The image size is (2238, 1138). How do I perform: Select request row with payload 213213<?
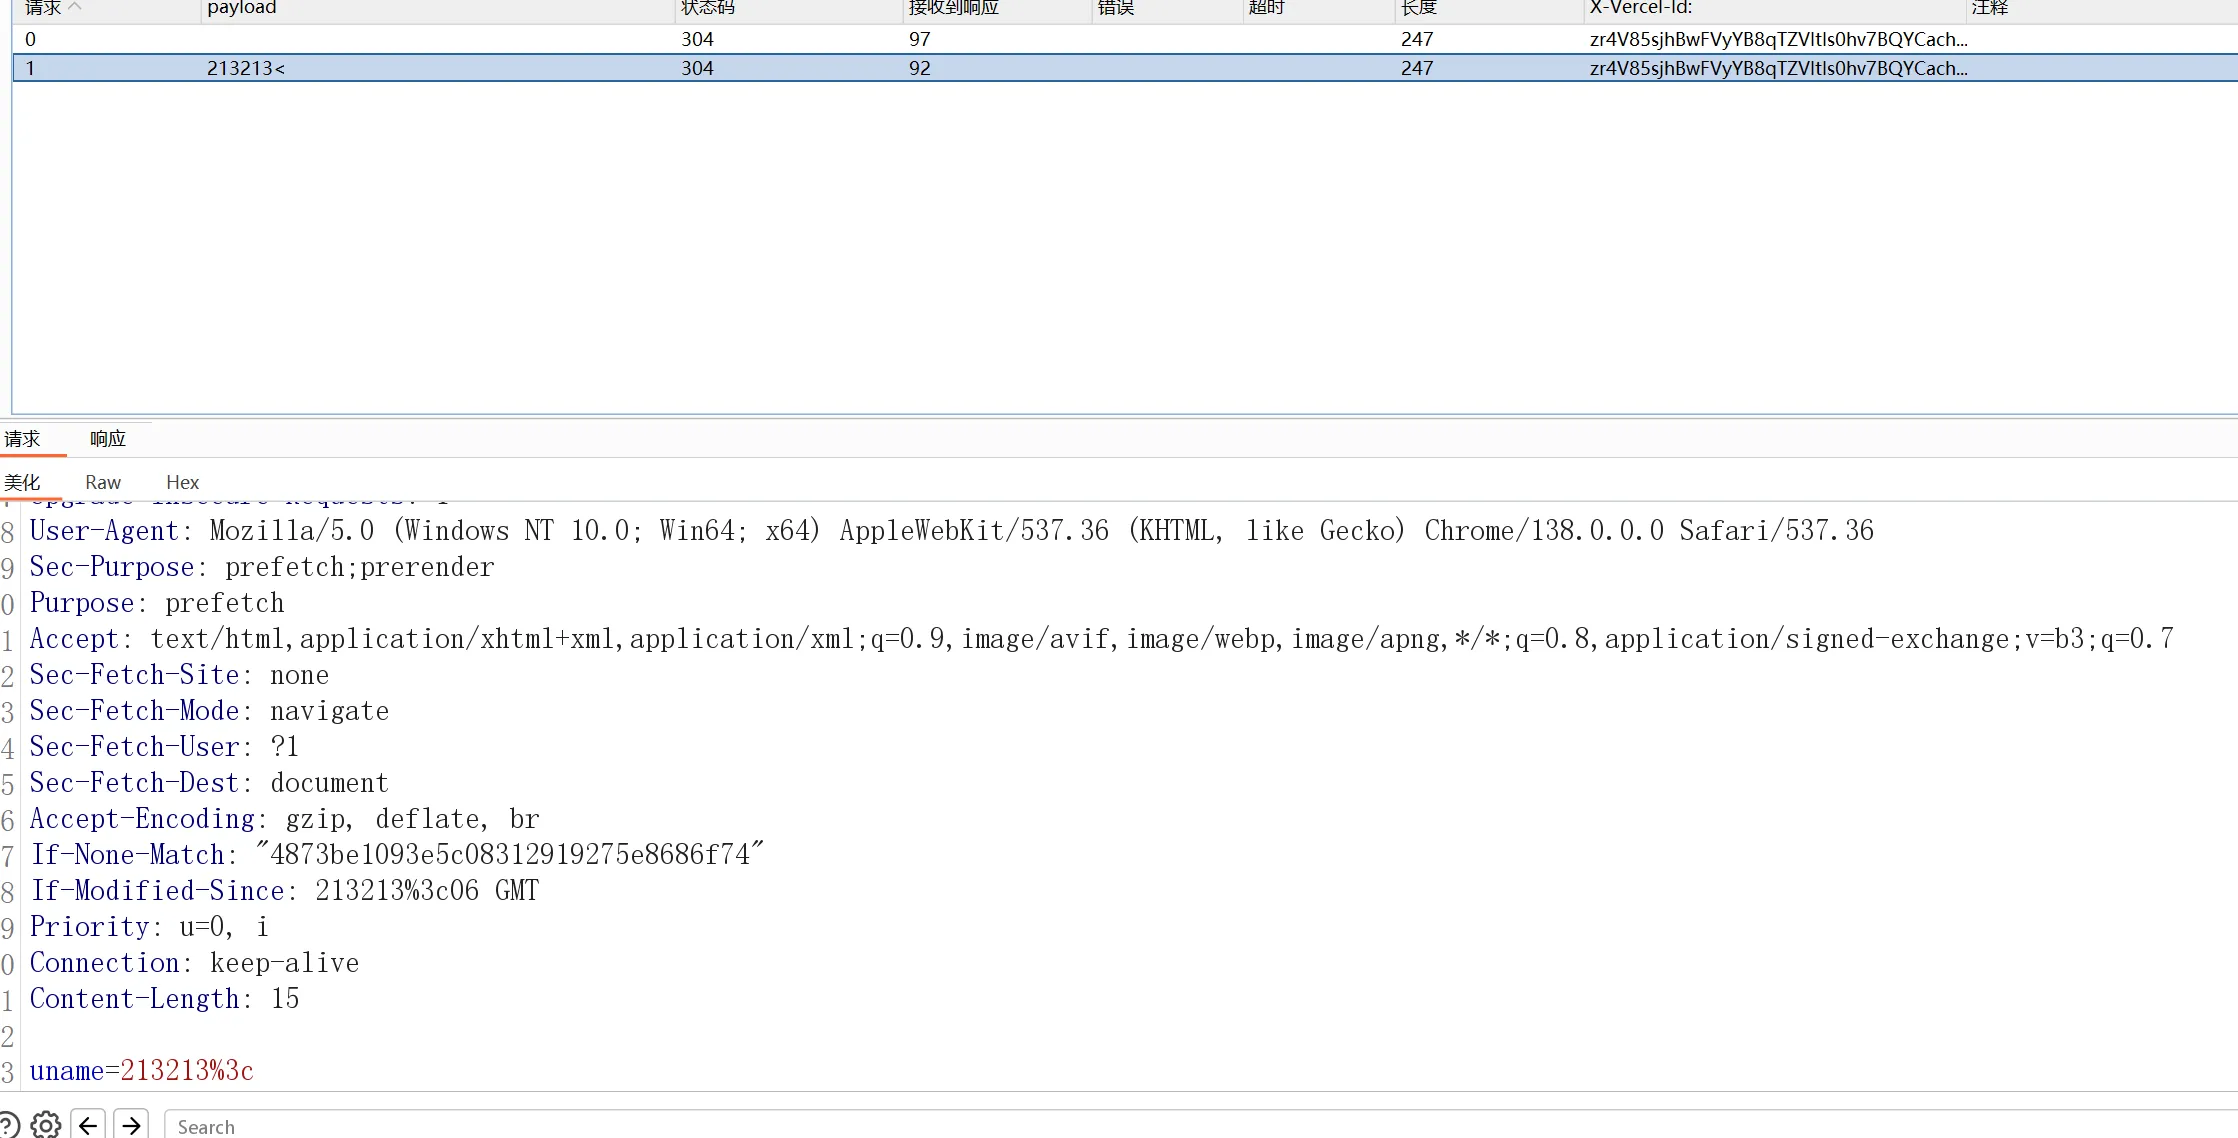(246, 68)
